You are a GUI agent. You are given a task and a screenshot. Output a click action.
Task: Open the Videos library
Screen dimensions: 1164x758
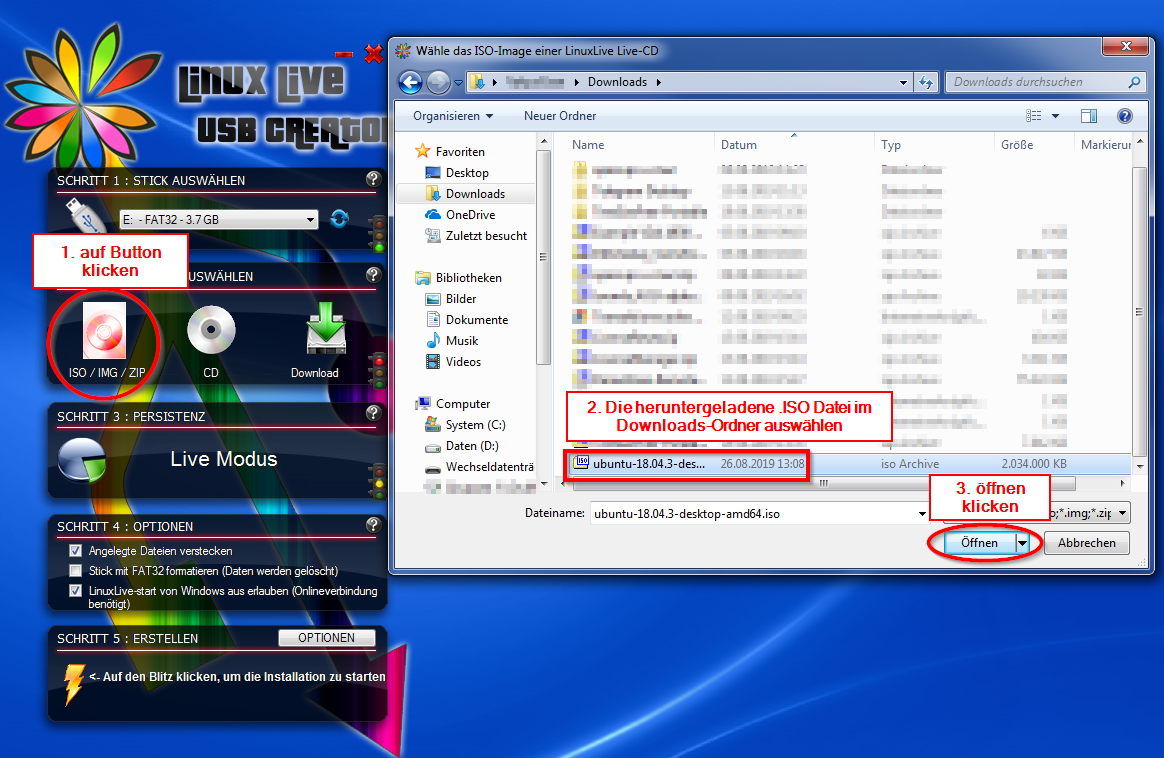pos(463,362)
